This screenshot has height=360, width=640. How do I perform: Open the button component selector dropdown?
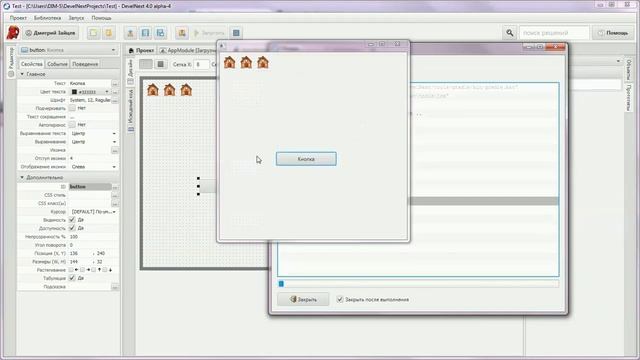[x=113, y=50]
